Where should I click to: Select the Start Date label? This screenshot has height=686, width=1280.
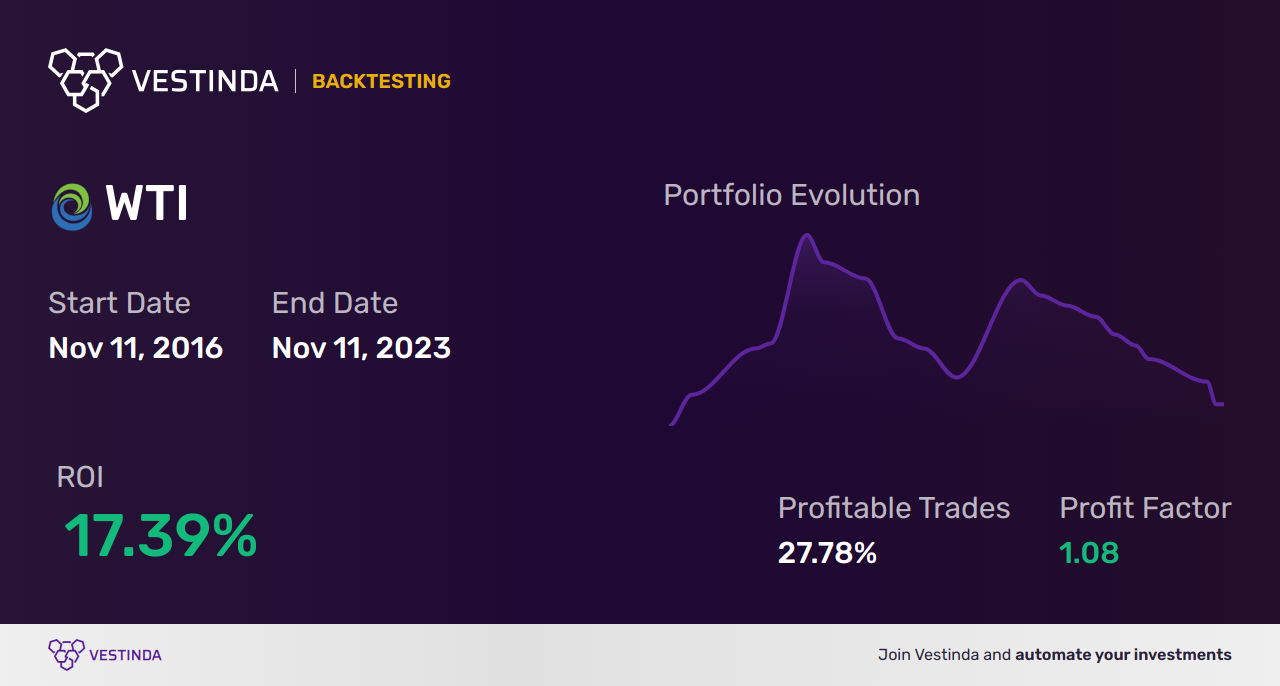(119, 303)
